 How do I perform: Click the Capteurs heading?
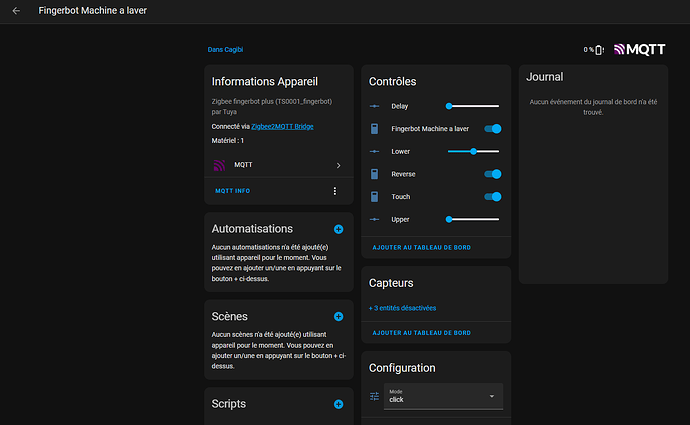391,283
